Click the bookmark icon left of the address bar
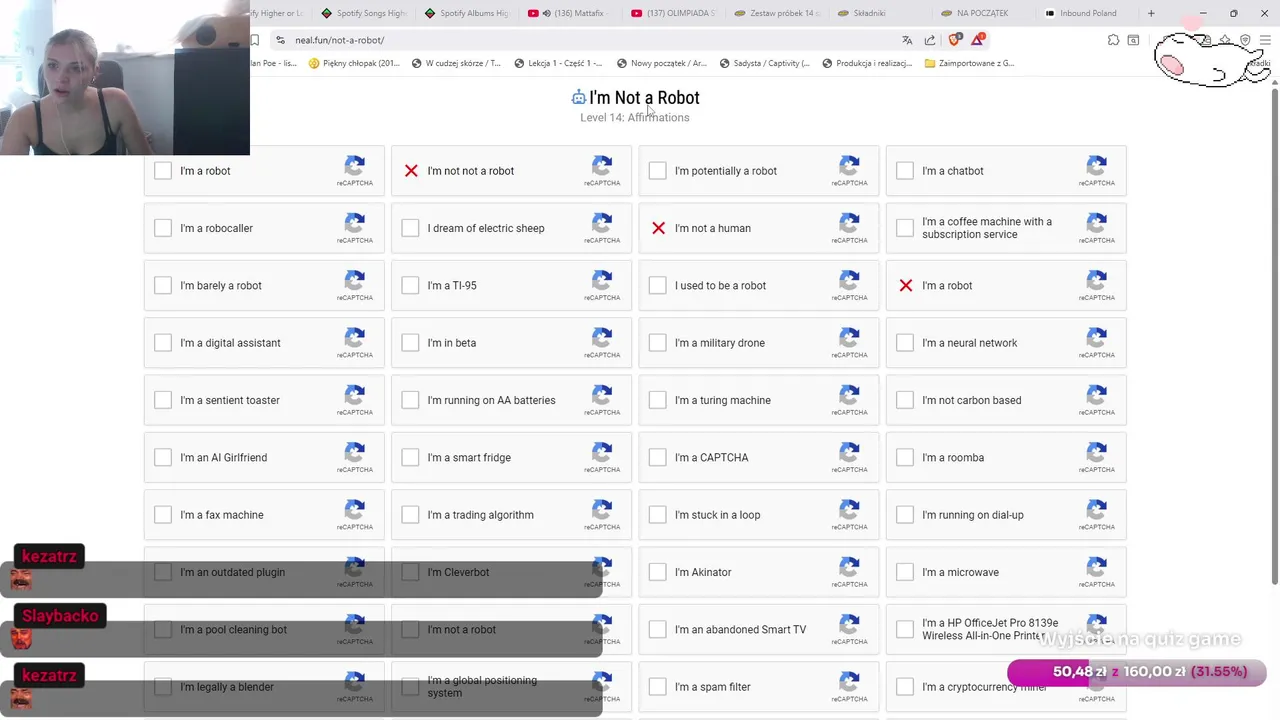This screenshot has width=1280, height=720. 255,40
